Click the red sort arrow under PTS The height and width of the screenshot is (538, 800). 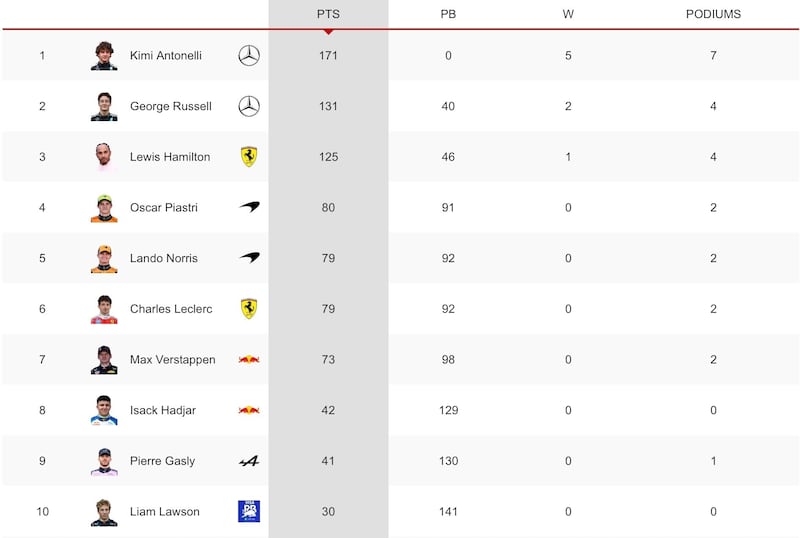pos(329,32)
